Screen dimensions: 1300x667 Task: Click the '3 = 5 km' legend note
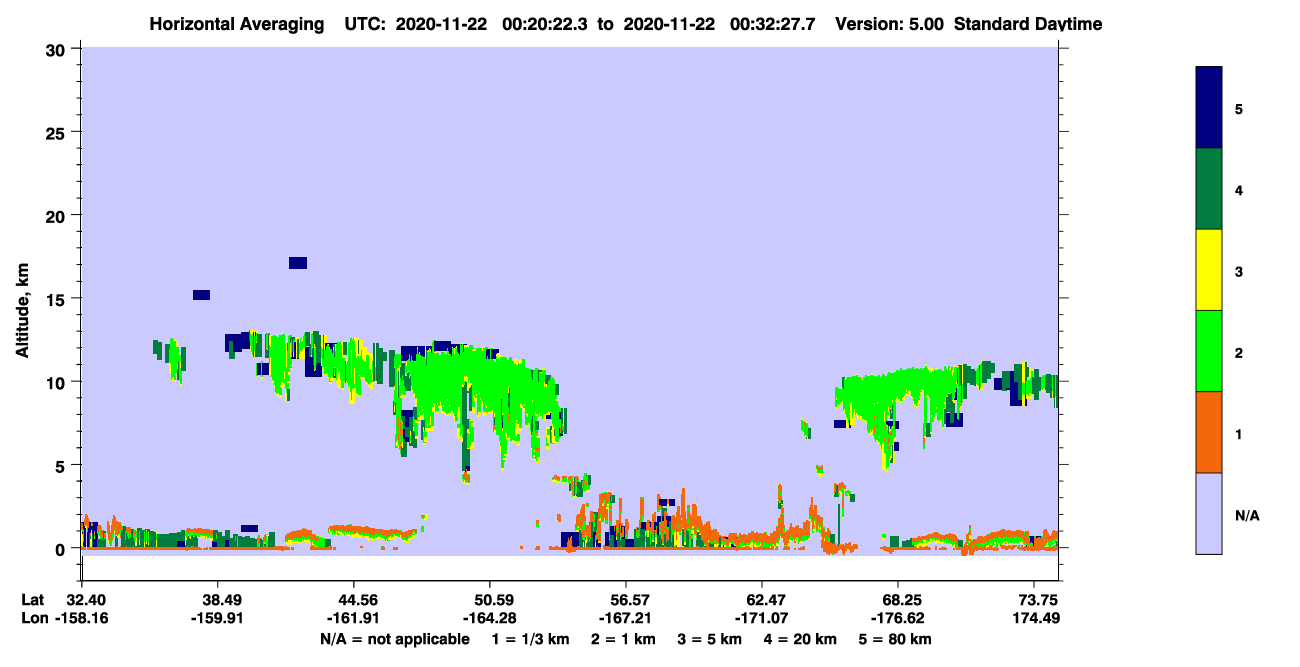(x=710, y=639)
